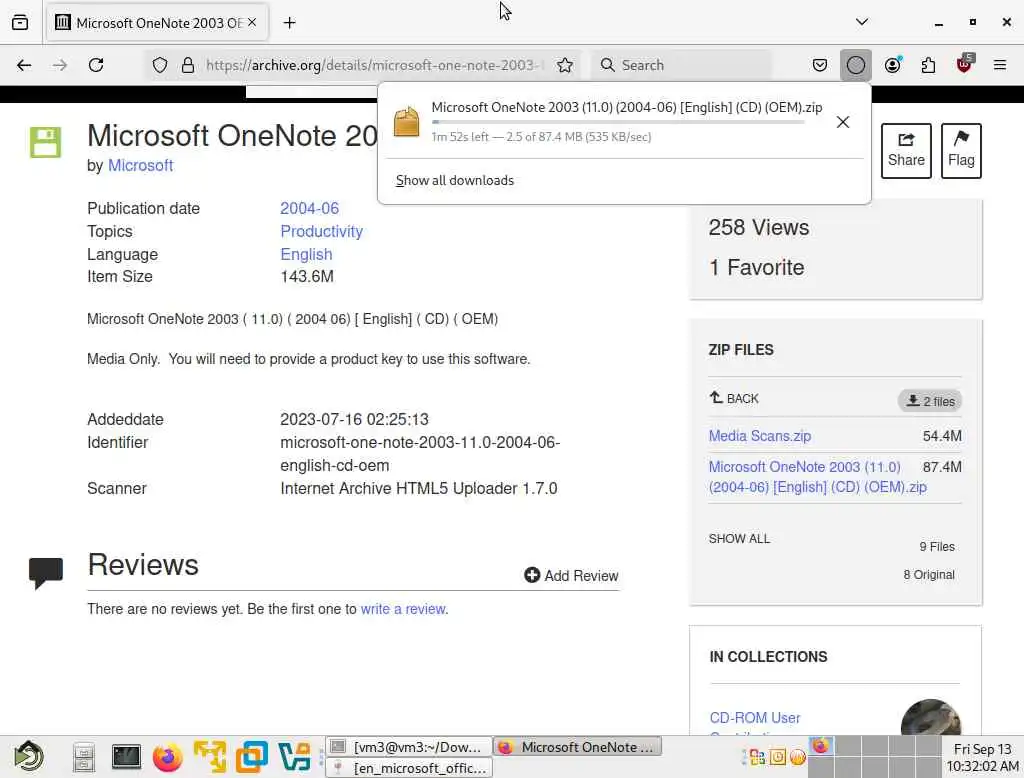Switch to en_microsoft_offic taskbar window
The height and width of the screenshot is (778, 1024).
coord(409,768)
